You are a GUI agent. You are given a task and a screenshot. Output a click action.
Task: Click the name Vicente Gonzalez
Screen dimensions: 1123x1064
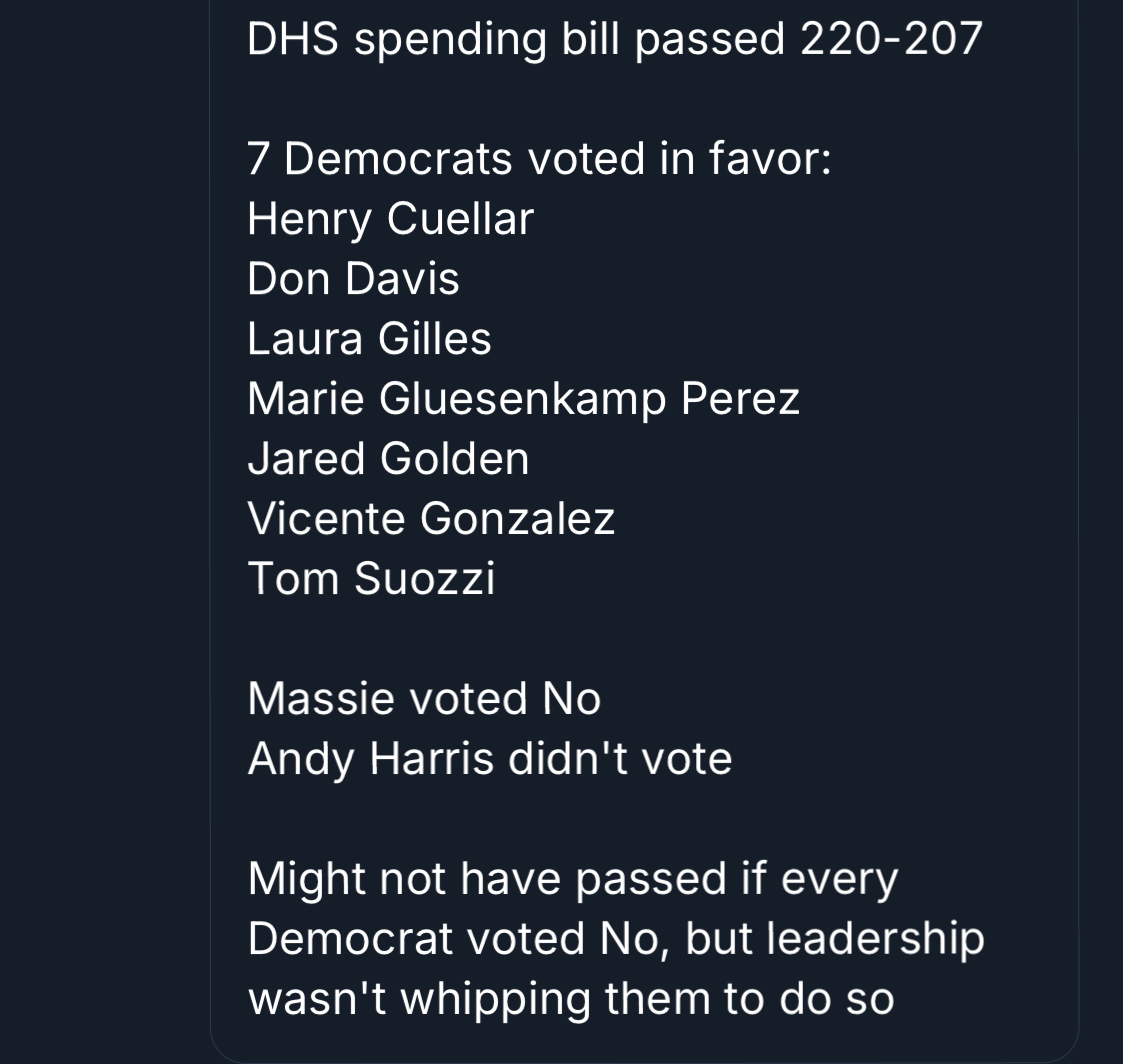pos(431,519)
